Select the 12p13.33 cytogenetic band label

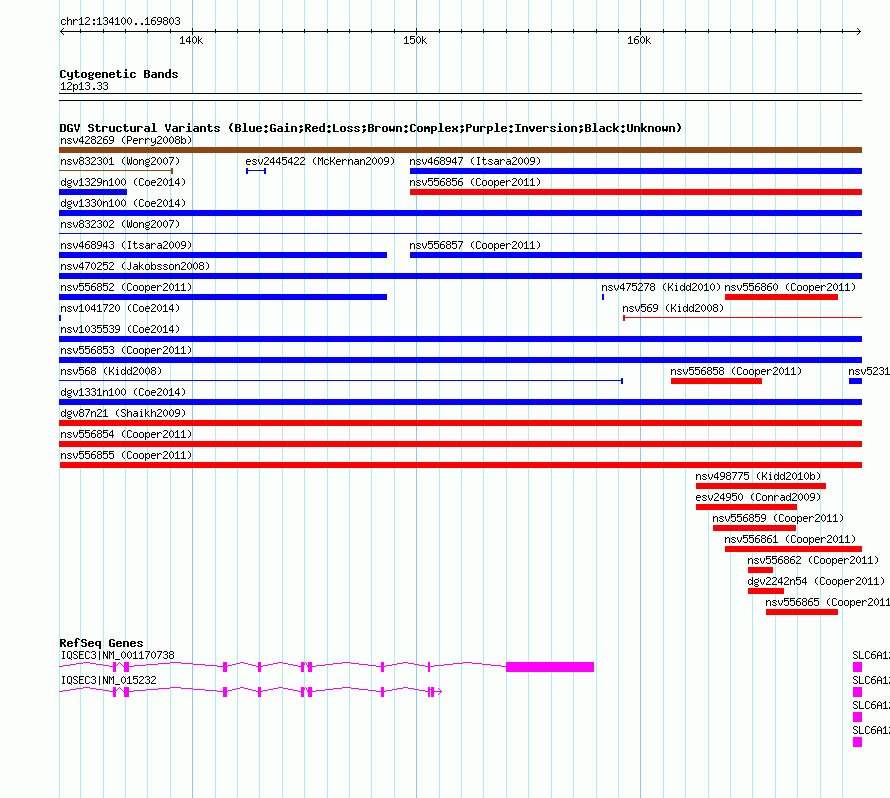(84, 86)
